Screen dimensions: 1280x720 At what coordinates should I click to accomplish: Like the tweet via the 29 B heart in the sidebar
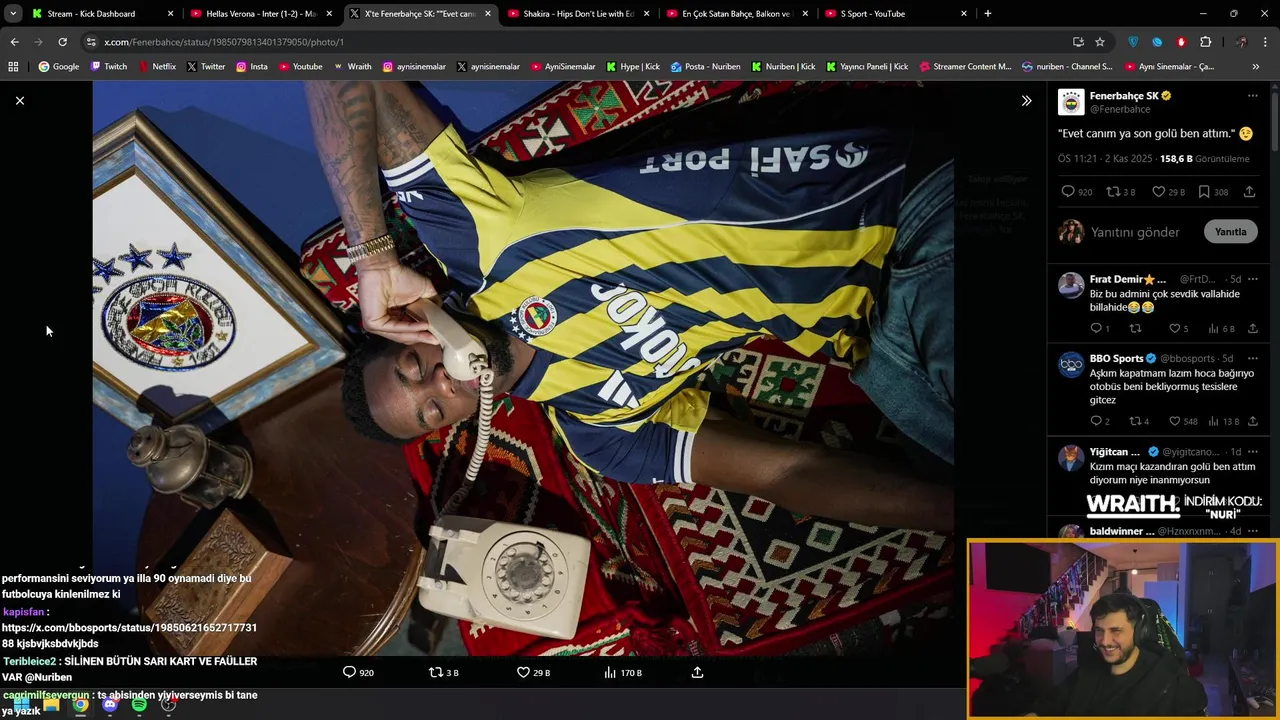1158,191
